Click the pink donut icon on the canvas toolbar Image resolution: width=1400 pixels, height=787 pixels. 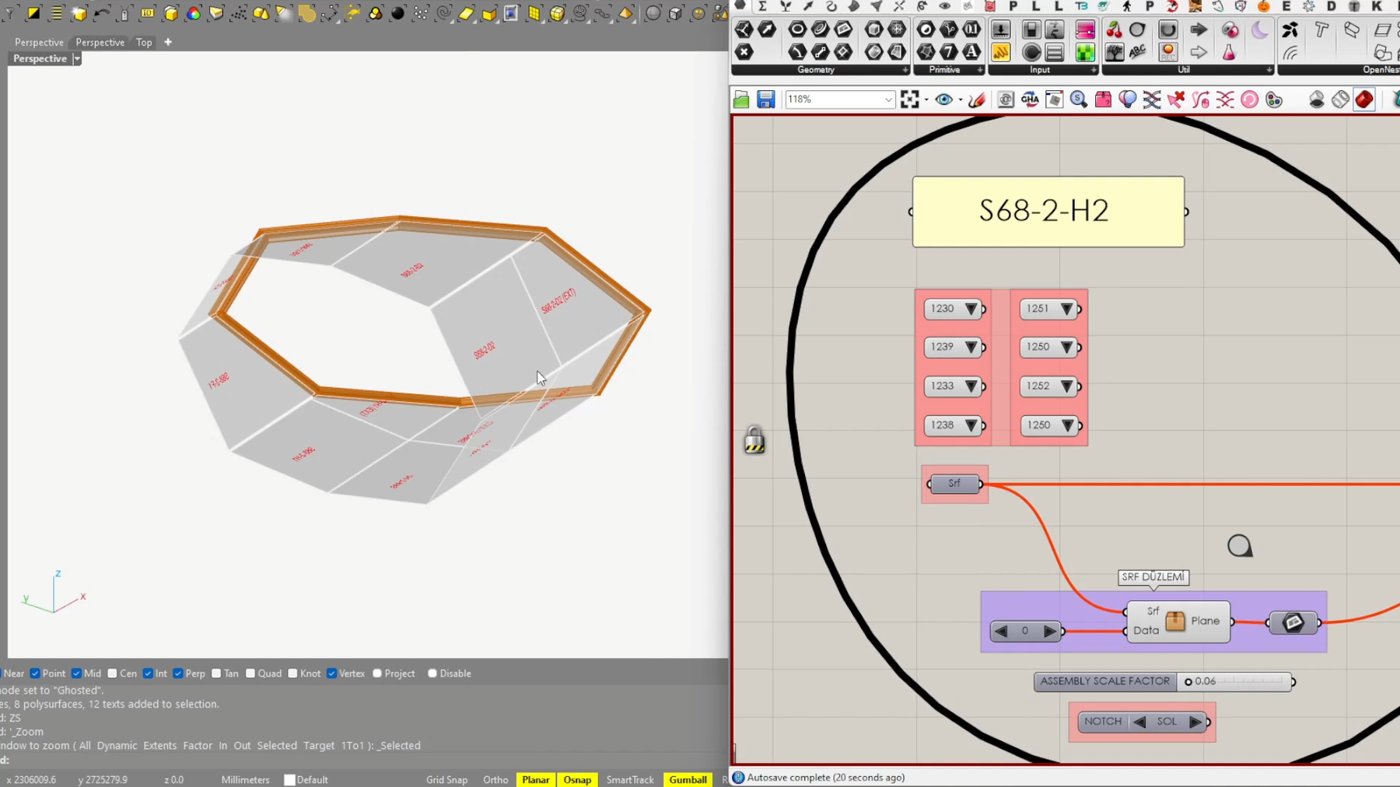[x=1249, y=100]
